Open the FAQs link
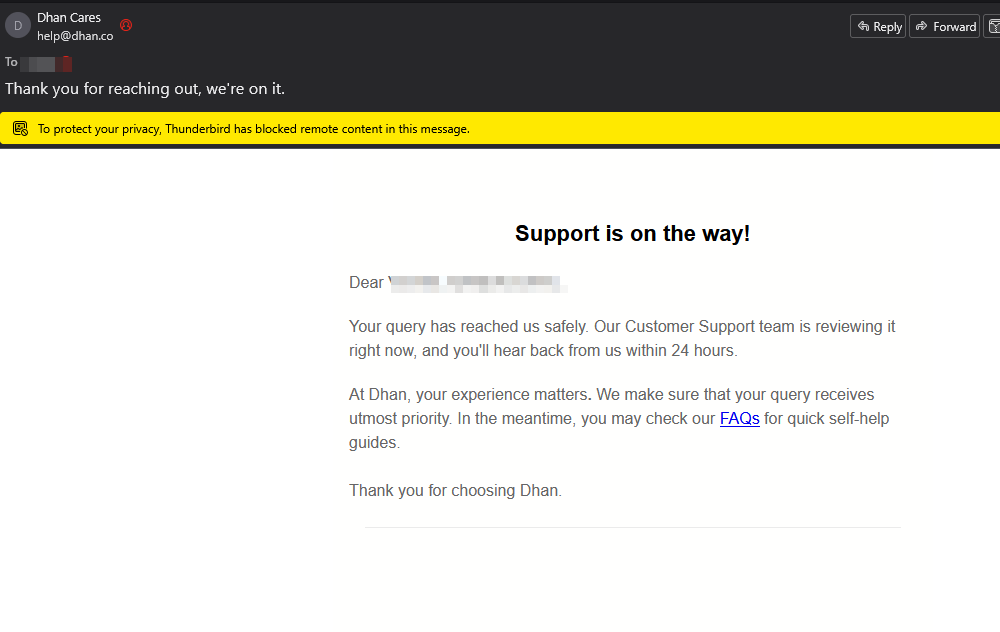 click(739, 418)
